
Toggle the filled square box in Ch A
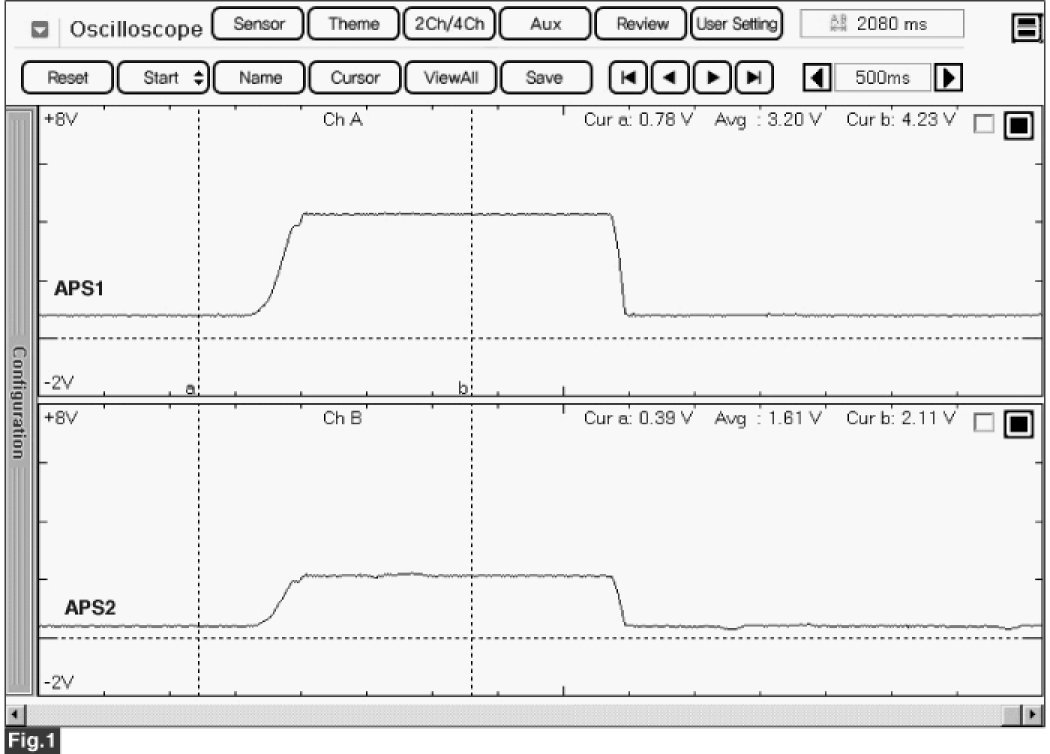pos(1018,125)
